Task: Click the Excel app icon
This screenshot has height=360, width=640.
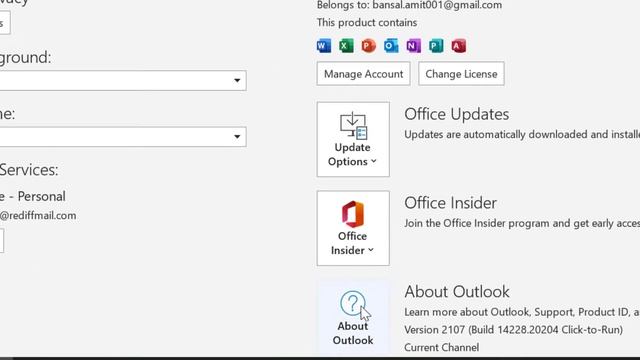Action: click(x=346, y=46)
